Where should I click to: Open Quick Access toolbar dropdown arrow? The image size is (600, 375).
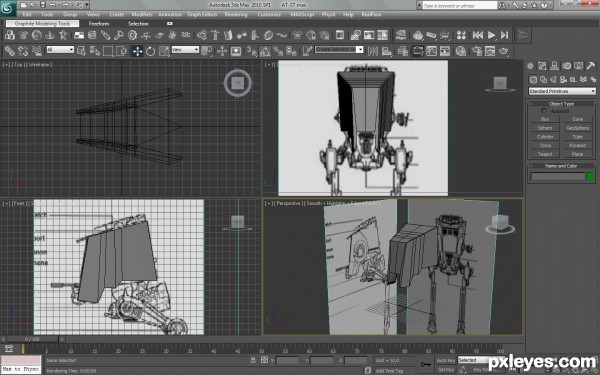tap(87, 5)
